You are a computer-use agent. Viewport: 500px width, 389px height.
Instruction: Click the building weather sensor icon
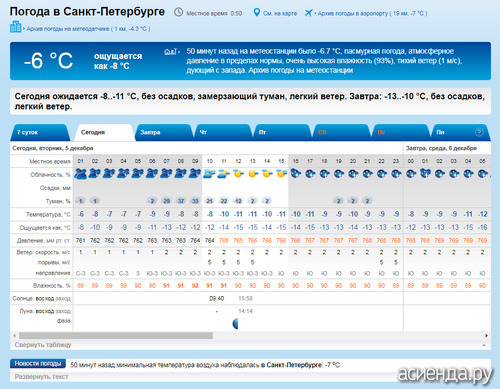pyautogui.click(x=15, y=27)
